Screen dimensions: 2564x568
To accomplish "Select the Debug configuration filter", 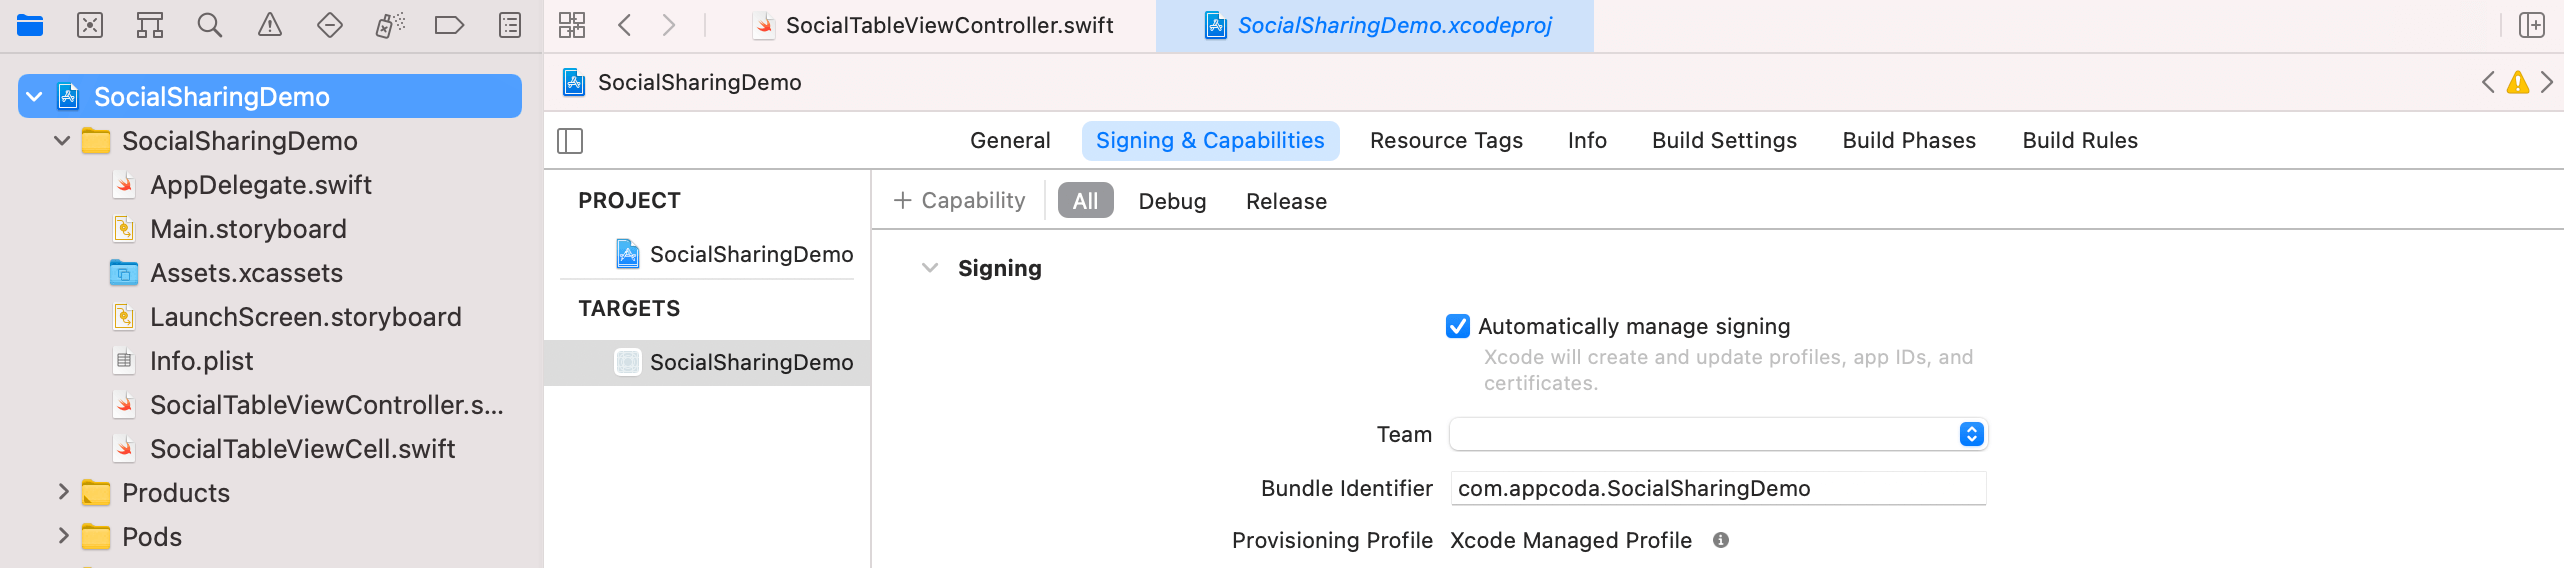I will coord(1172,201).
